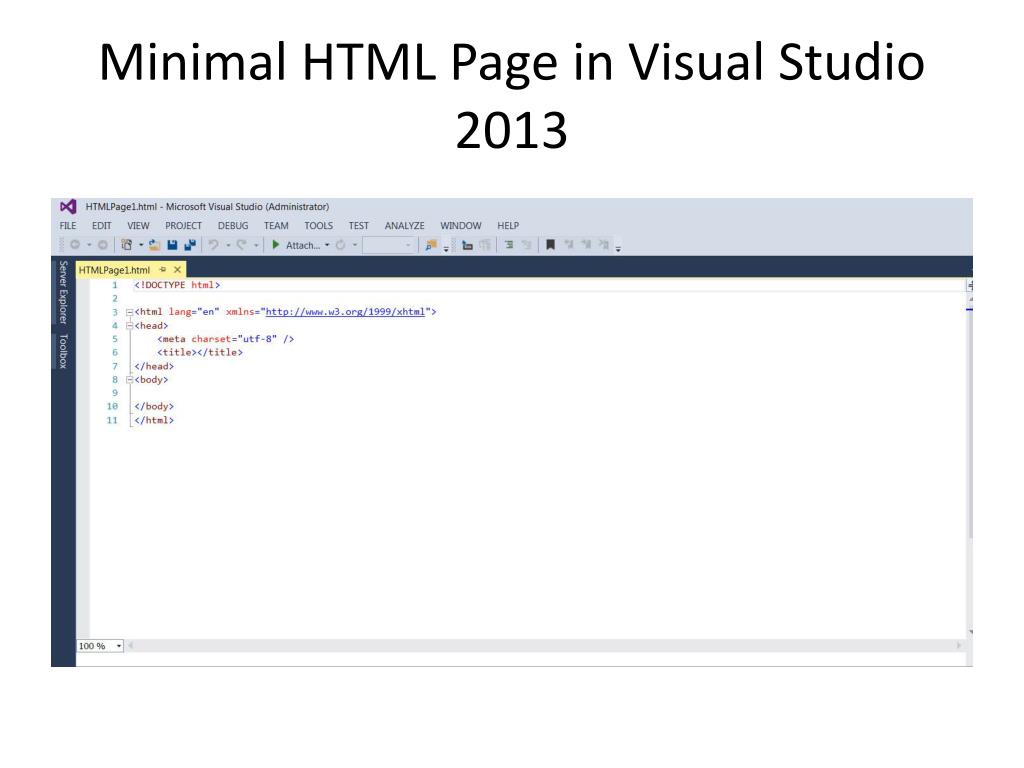Open the HELP menu

(508, 225)
